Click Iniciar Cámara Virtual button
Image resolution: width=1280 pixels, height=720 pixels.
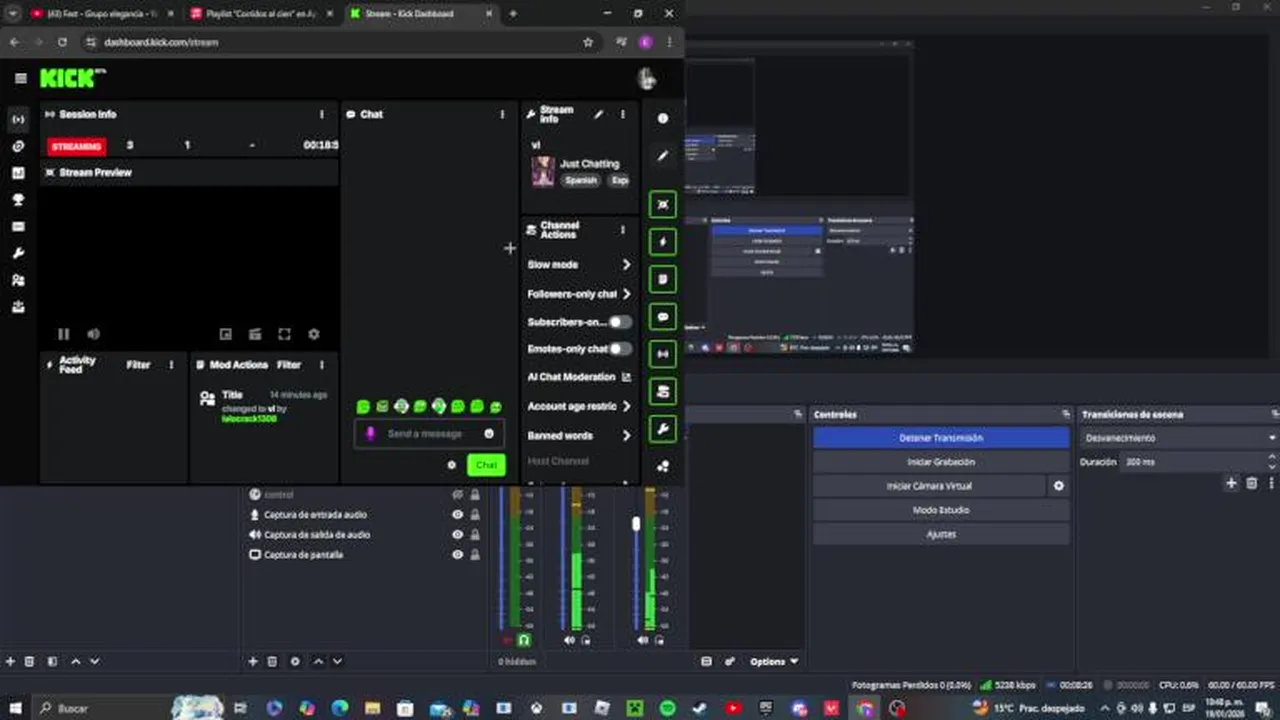tap(929, 486)
